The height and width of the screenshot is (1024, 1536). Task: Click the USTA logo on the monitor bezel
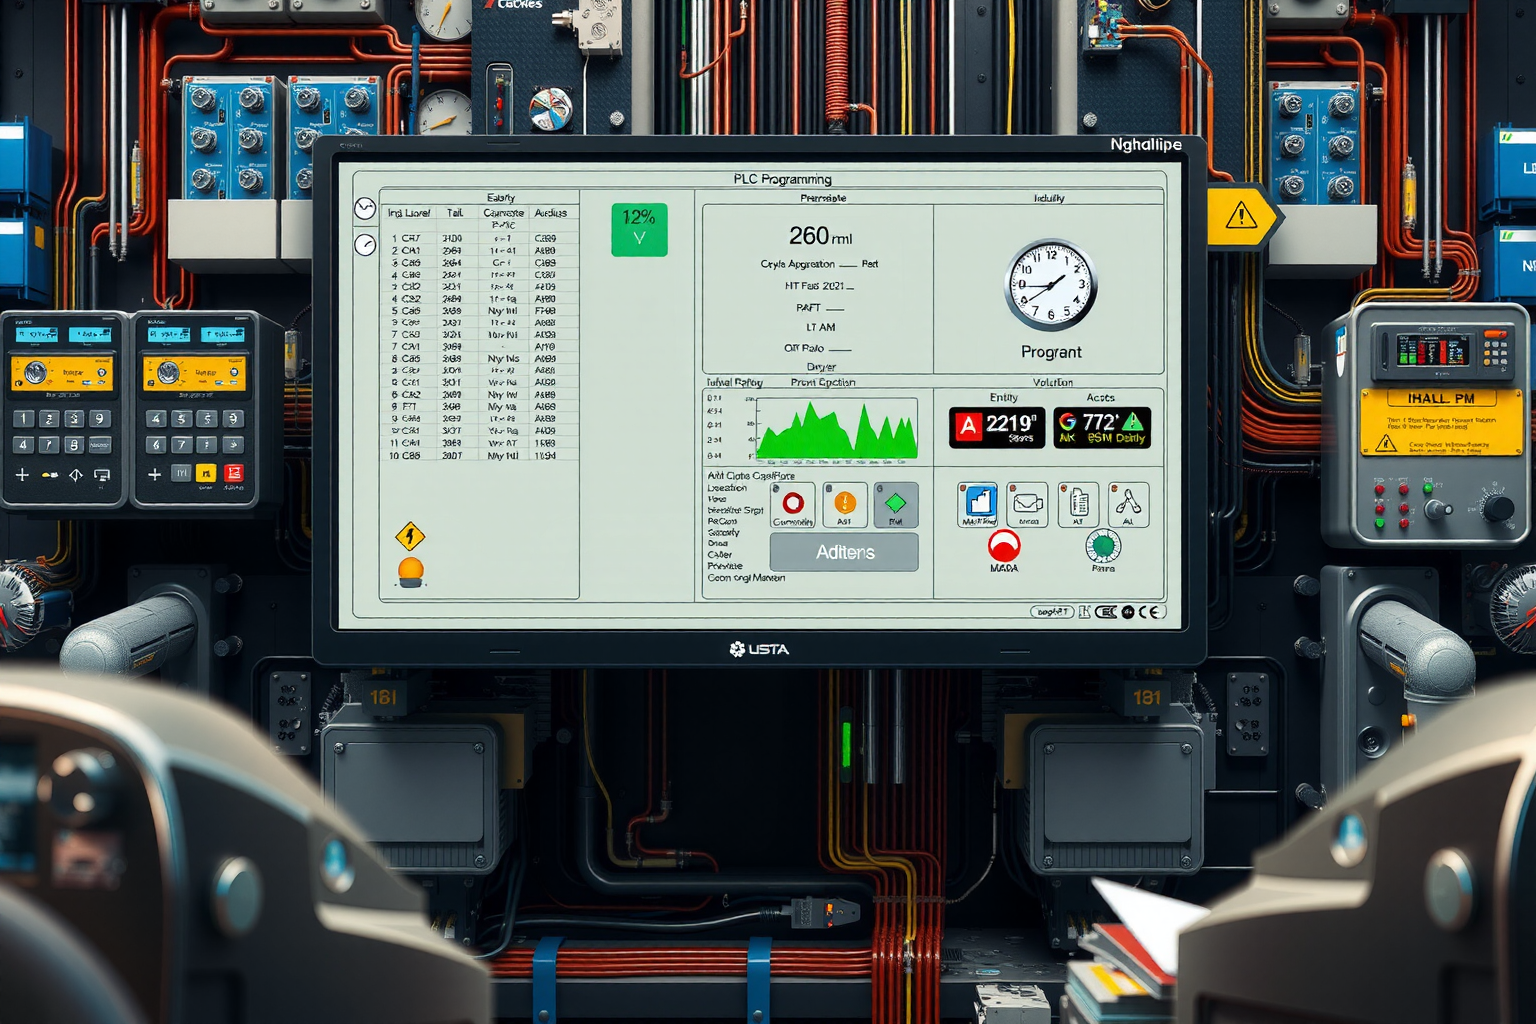[759, 649]
